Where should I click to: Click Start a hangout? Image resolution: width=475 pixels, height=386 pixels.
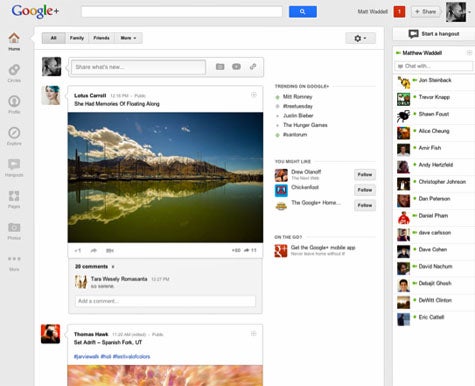click(x=434, y=34)
